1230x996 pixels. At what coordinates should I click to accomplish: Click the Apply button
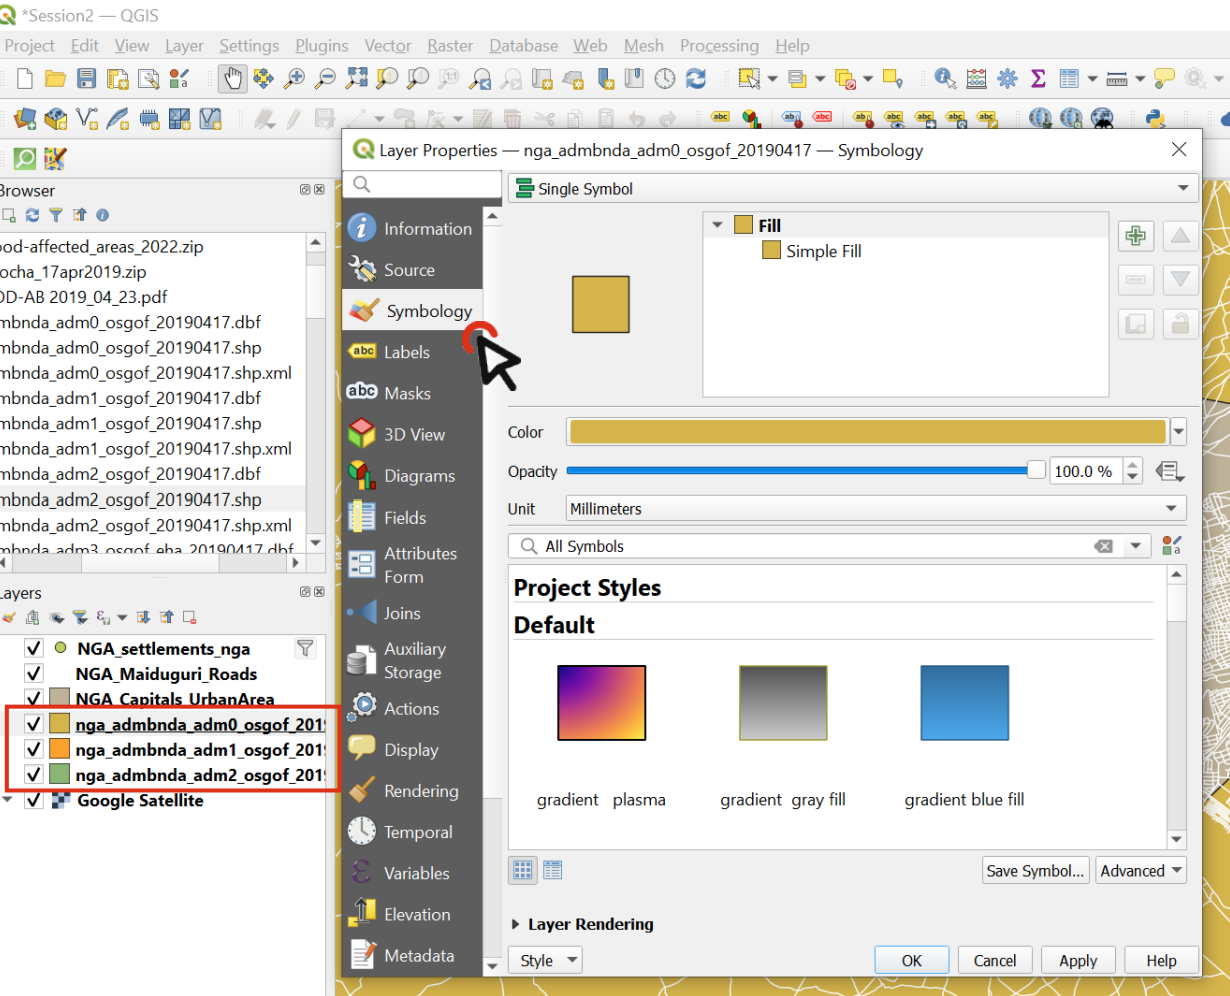pos(1078,960)
